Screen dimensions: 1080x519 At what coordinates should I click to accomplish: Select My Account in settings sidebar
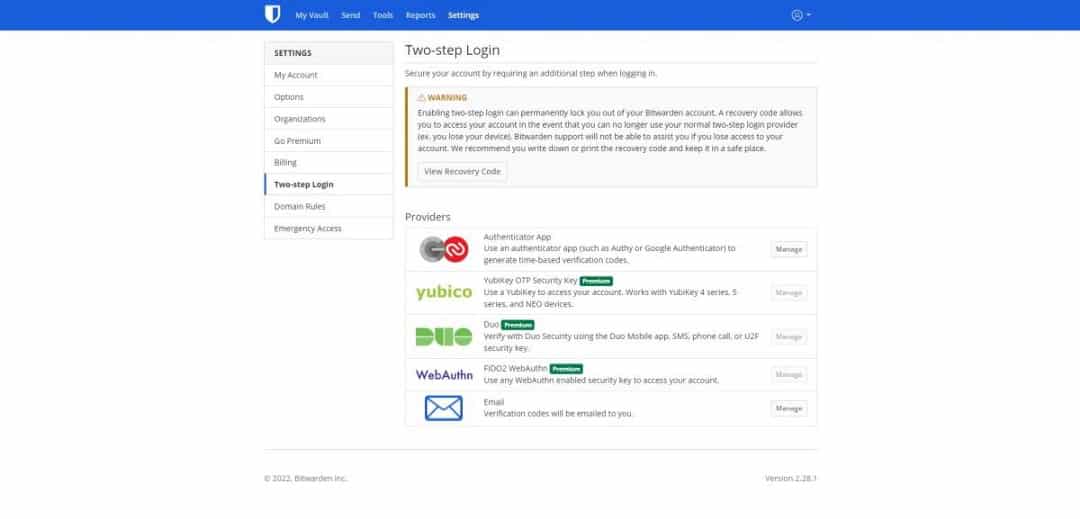pyautogui.click(x=296, y=75)
